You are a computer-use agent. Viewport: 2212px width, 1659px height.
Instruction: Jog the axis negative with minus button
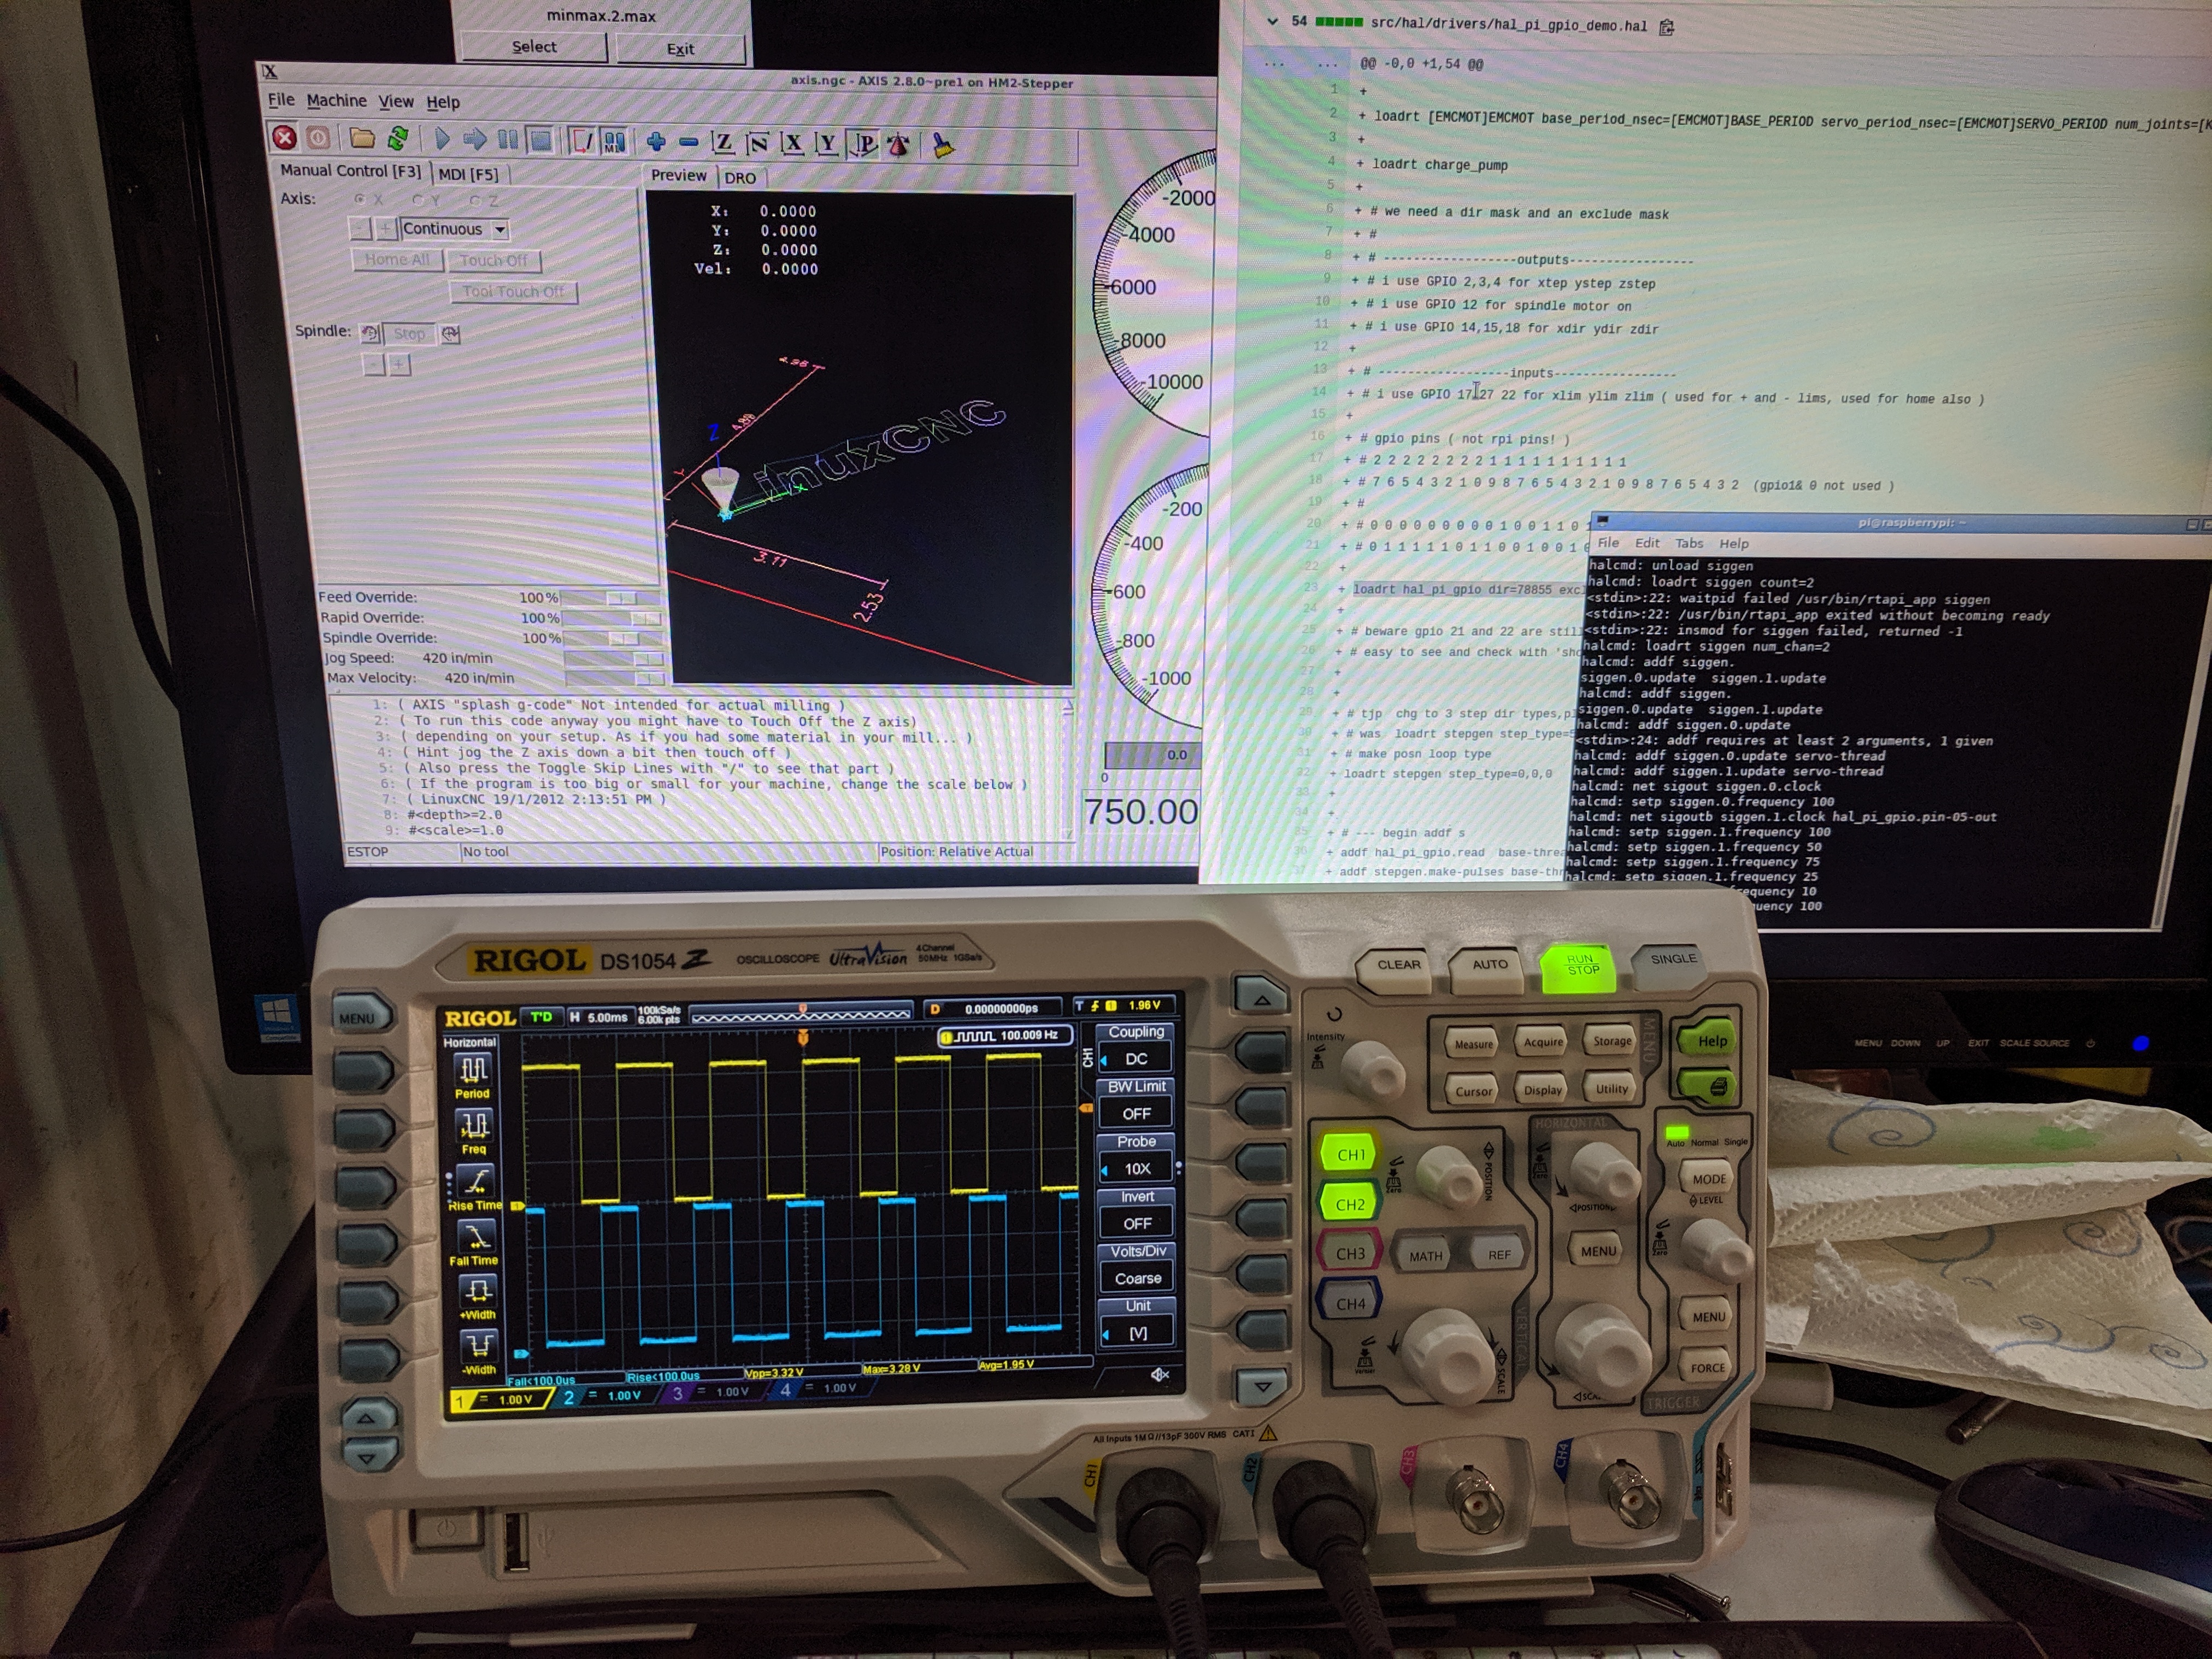tap(360, 229)
